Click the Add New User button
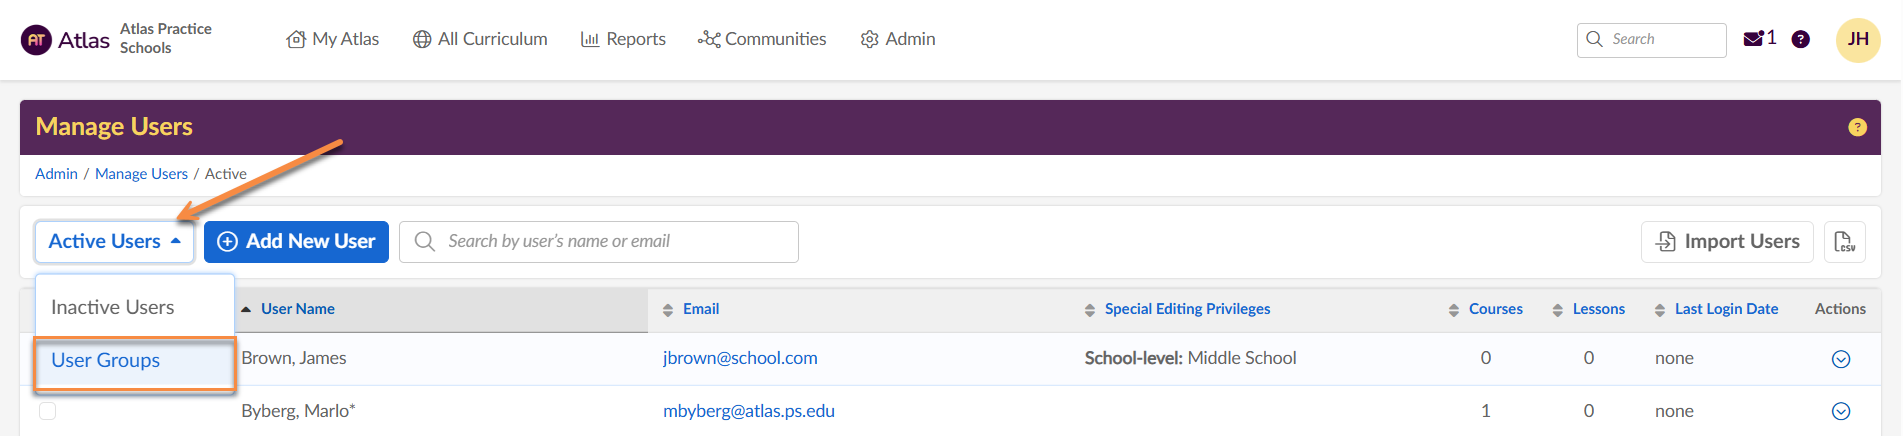This screenshot has width=1903, height=436. (x=296, y=242)
